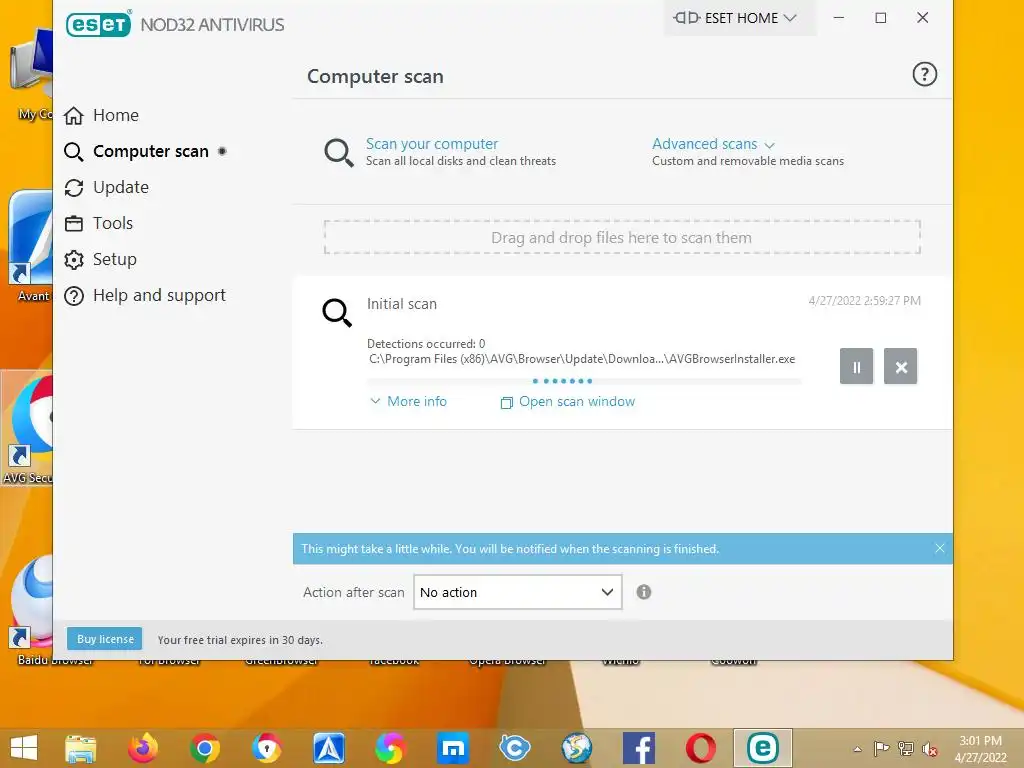
Task: Click the Update refresh arrows icon
Action: [x=74, y=188]
